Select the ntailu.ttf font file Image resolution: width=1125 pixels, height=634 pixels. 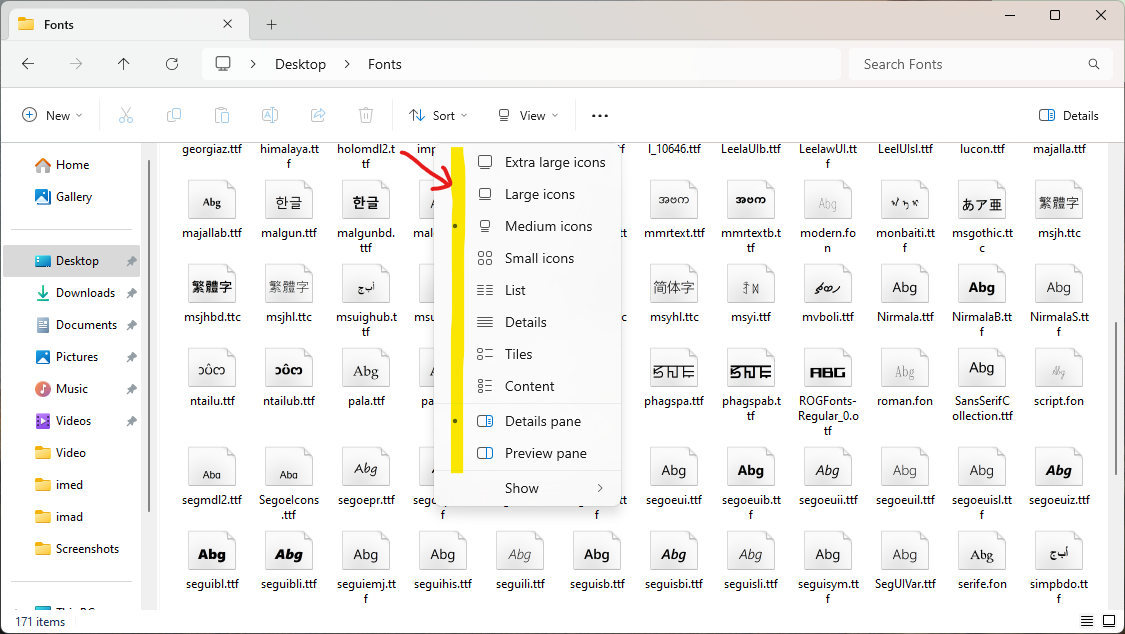(x=212, y=378)
